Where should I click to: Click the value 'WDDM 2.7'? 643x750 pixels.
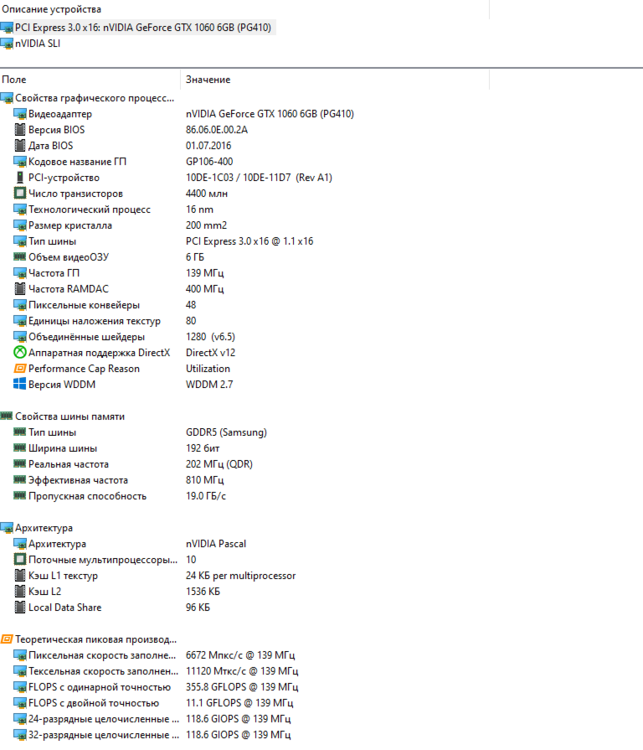point(210,385)
